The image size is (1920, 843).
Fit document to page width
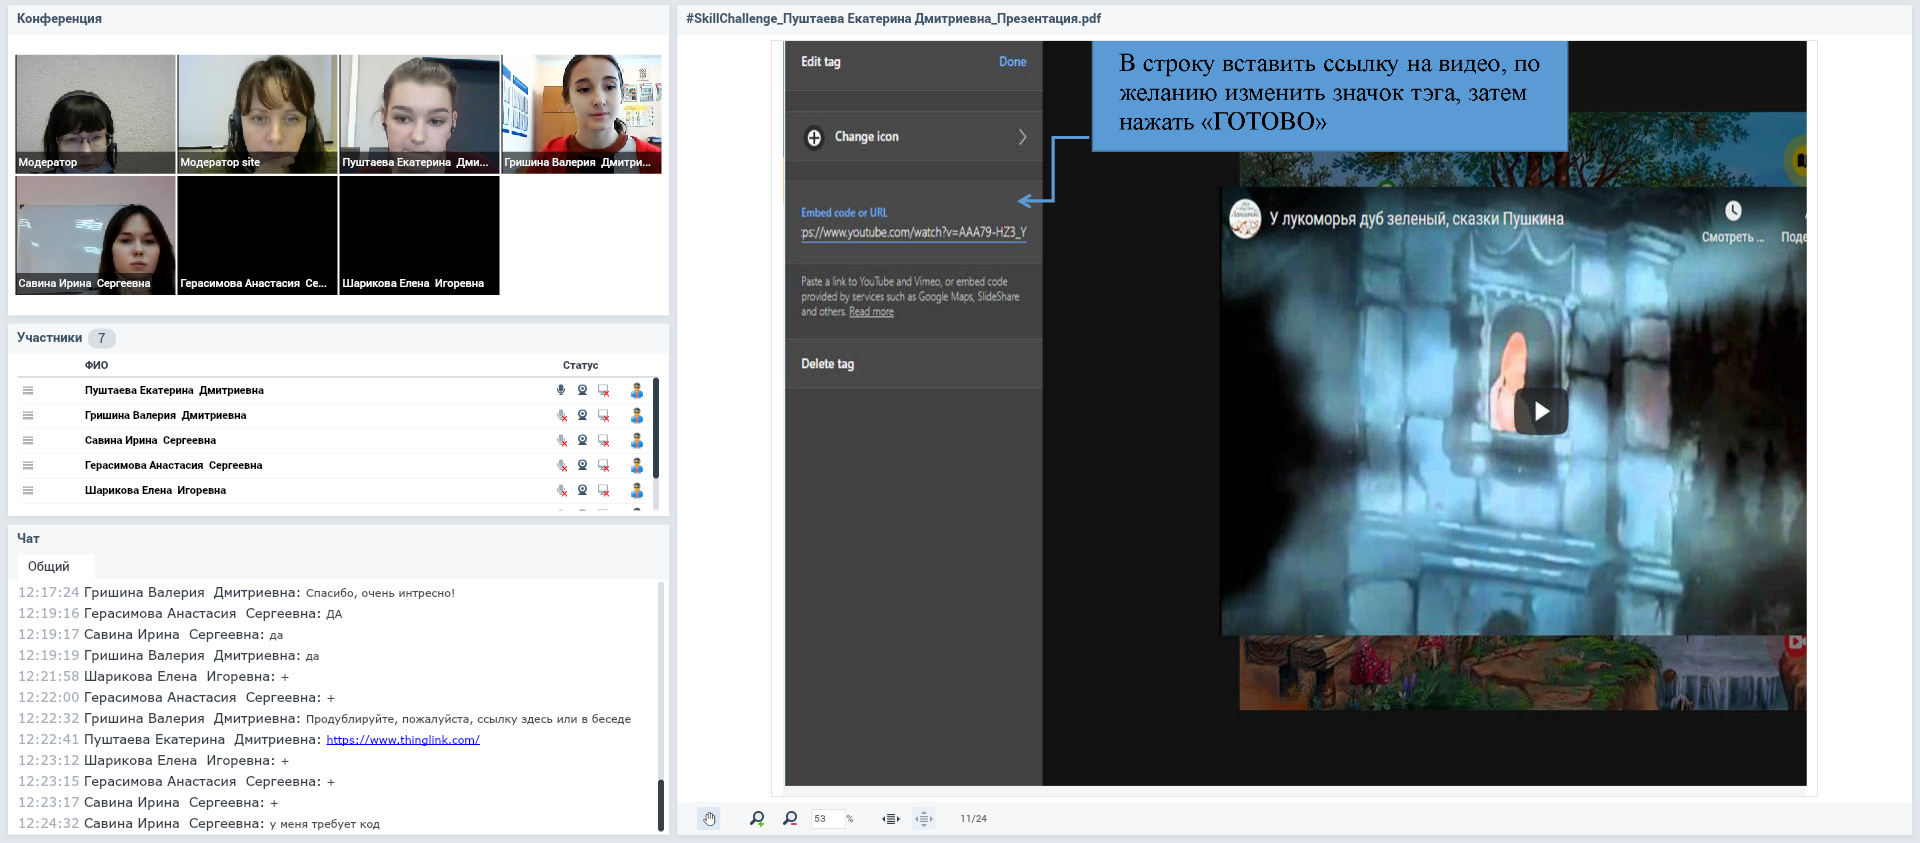891,819
